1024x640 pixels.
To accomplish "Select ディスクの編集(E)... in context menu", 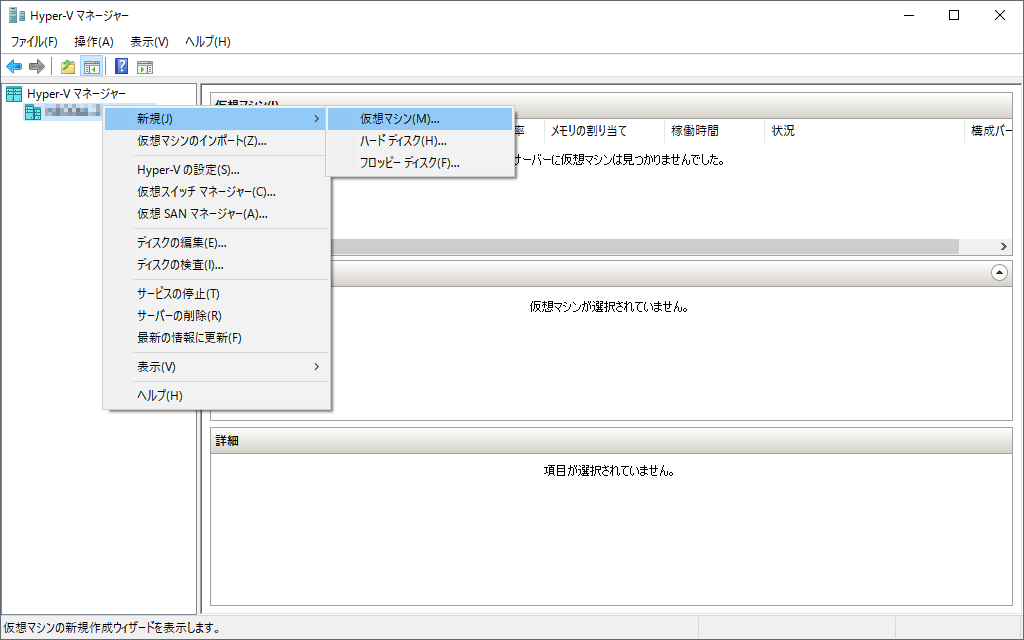I will pos(216,243).
